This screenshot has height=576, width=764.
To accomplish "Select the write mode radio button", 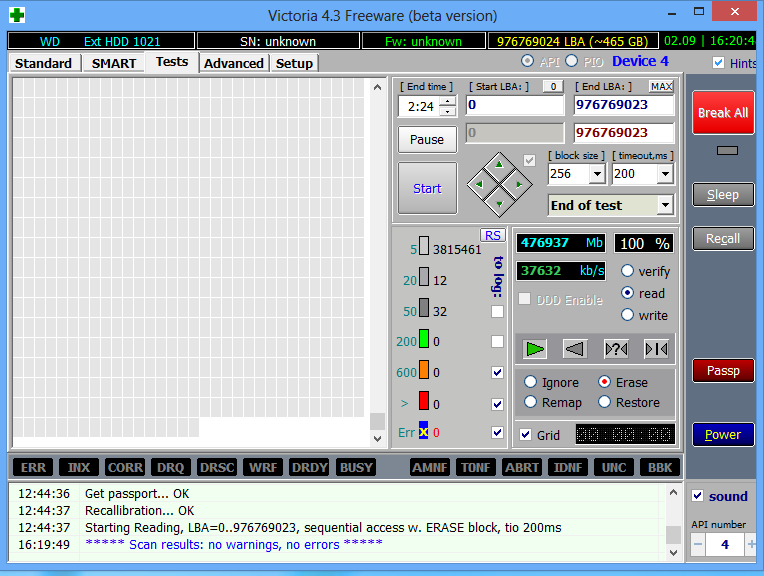I will pos(628,315).
